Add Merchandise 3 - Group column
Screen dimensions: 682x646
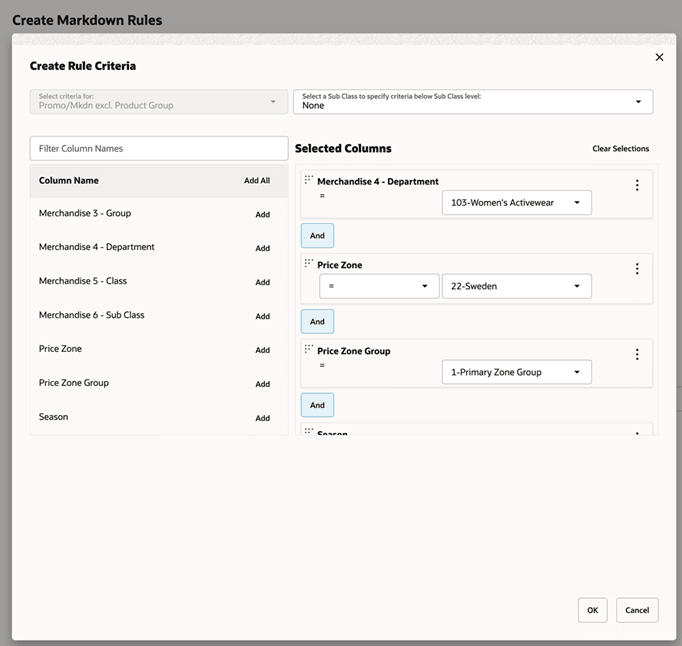[262, 214]
